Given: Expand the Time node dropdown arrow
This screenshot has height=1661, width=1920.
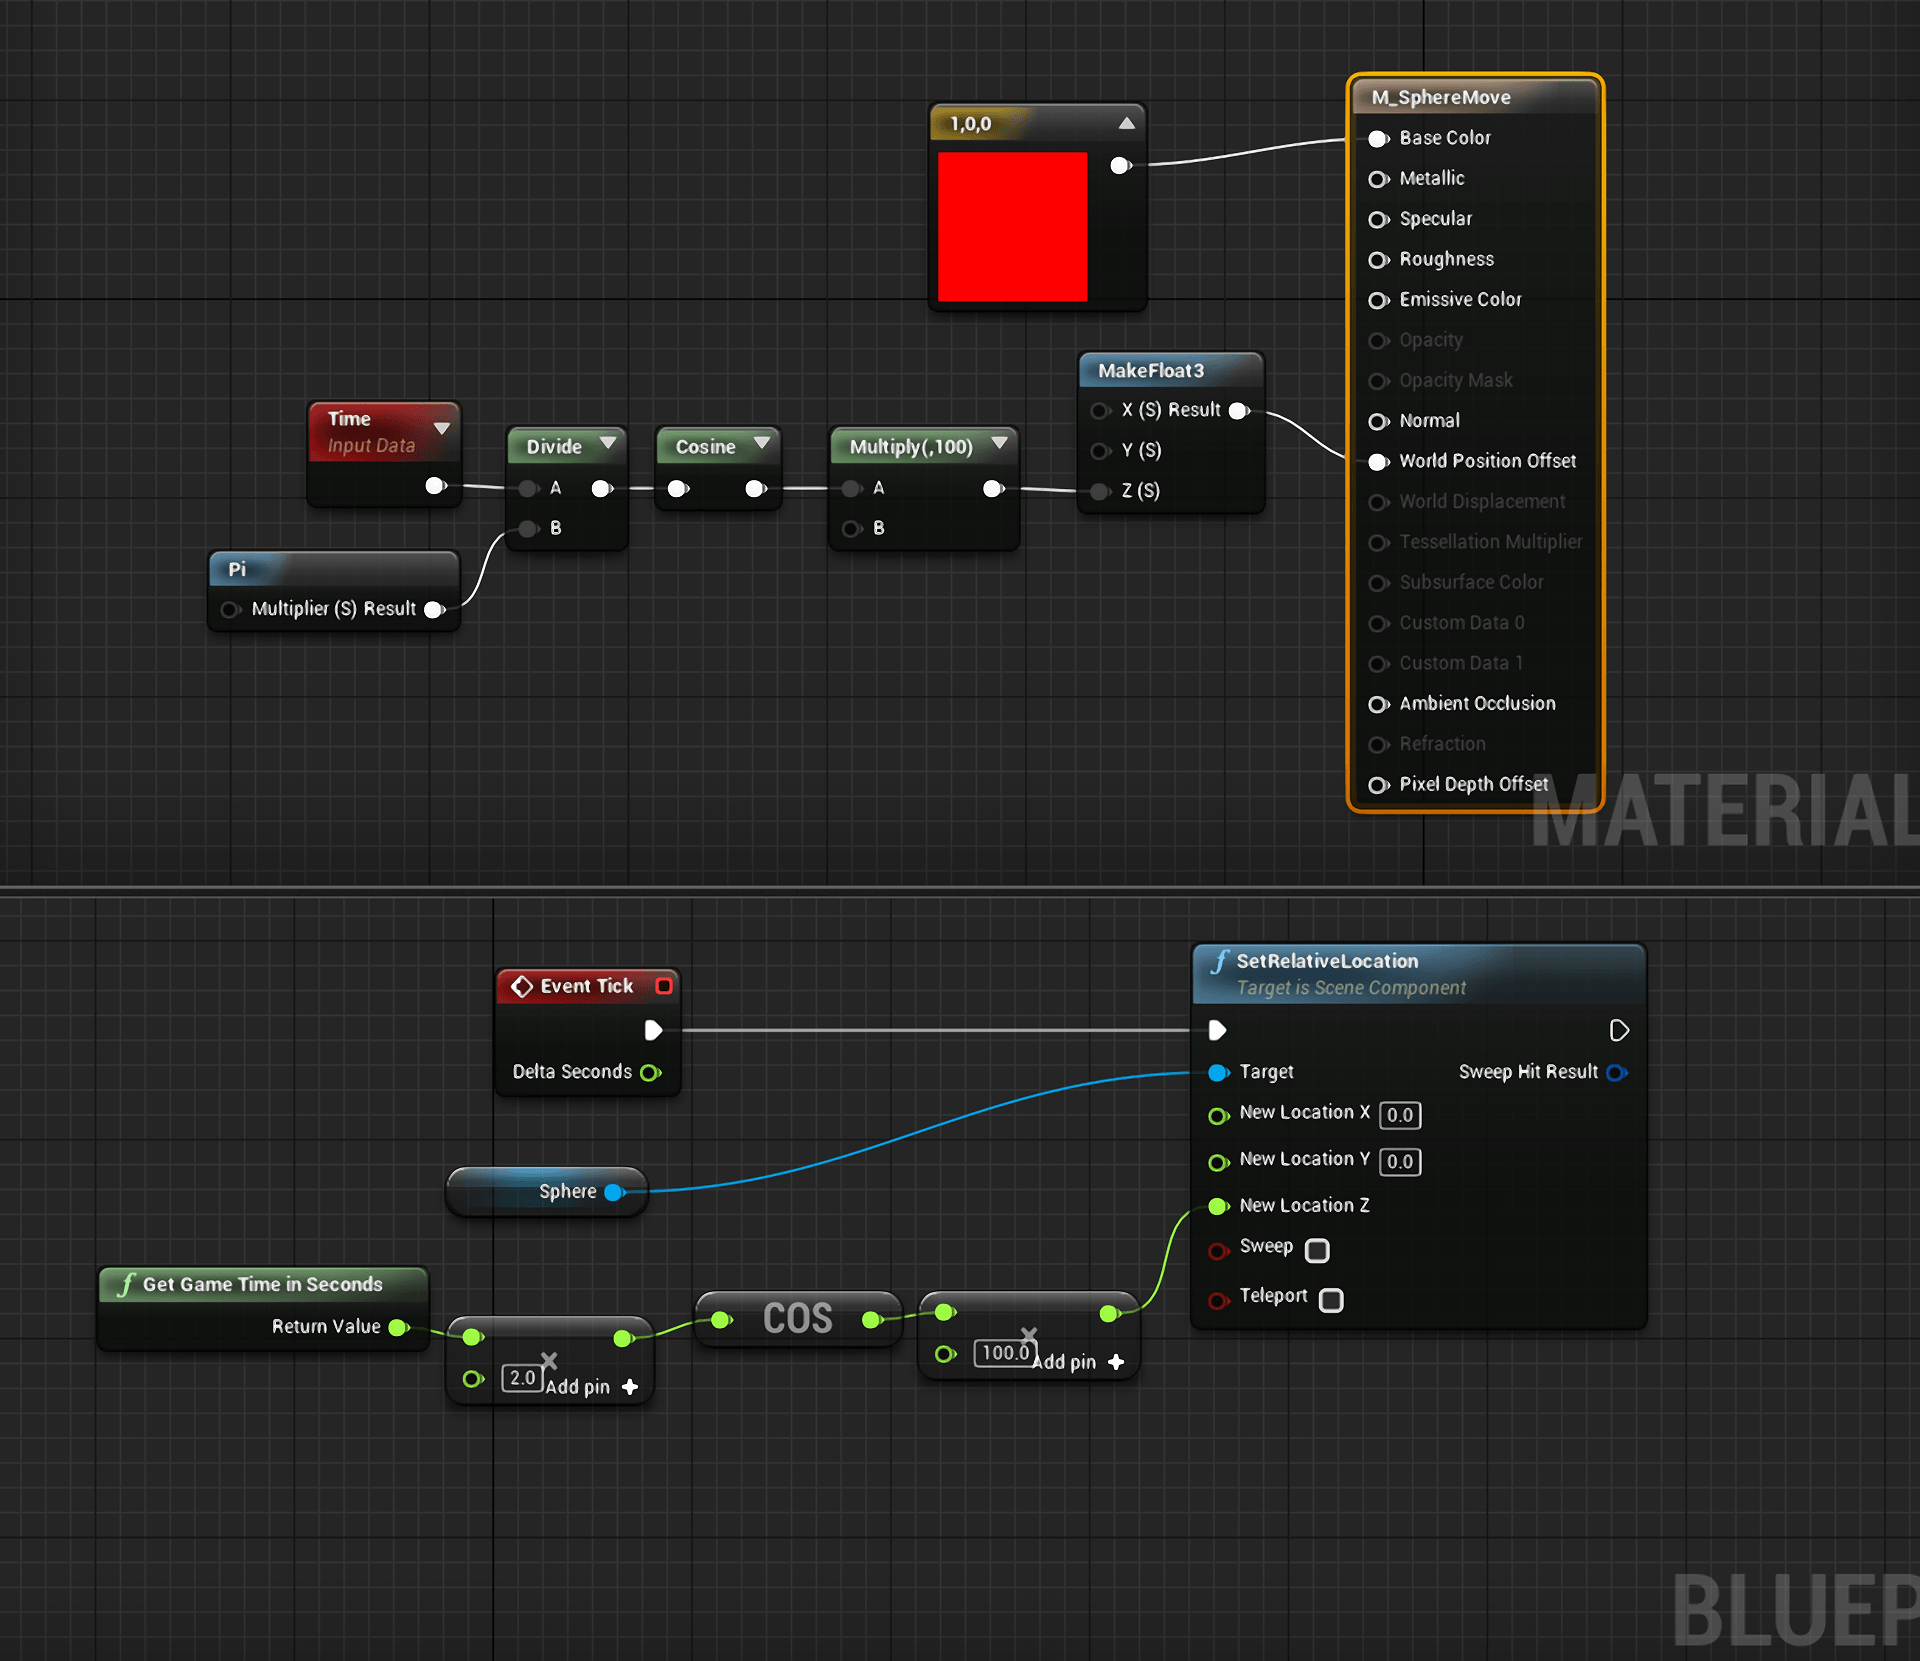Looking at the screenshot, I should pyautogui.click(x=442, y=428).
